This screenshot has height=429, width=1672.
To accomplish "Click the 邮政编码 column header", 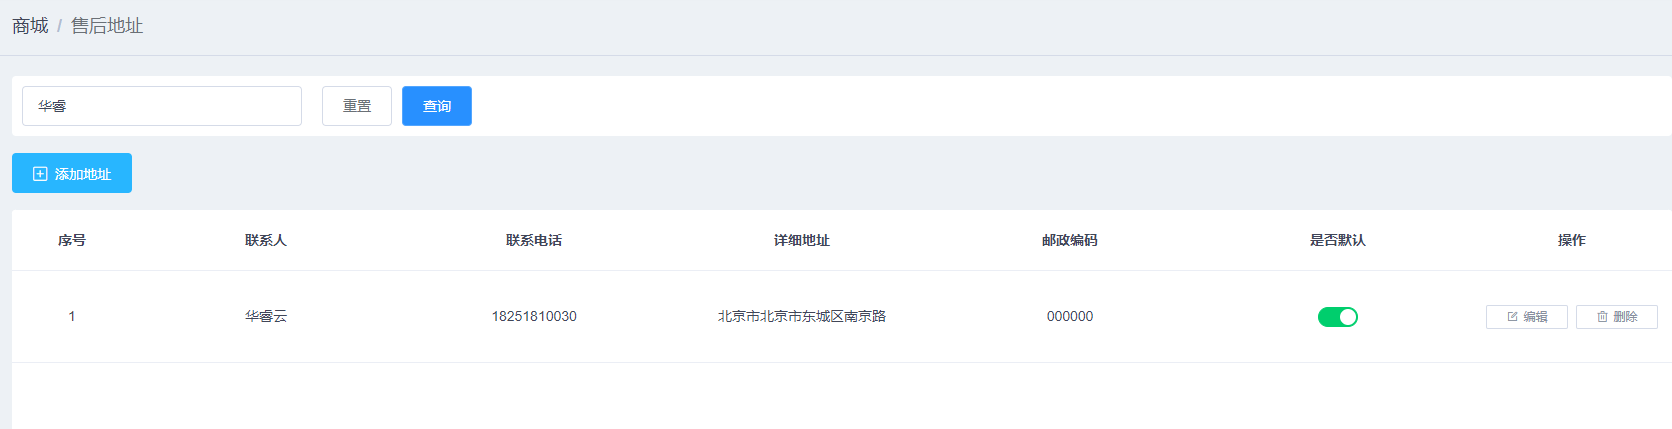I will point(1070,240).
